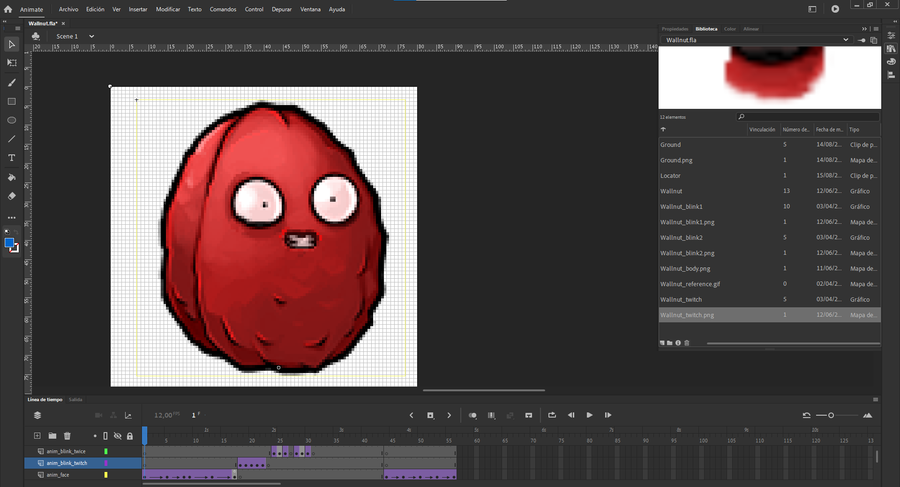Screen dimensions: 900x487
Task: Select the Line tool
Action: (11, 139)
